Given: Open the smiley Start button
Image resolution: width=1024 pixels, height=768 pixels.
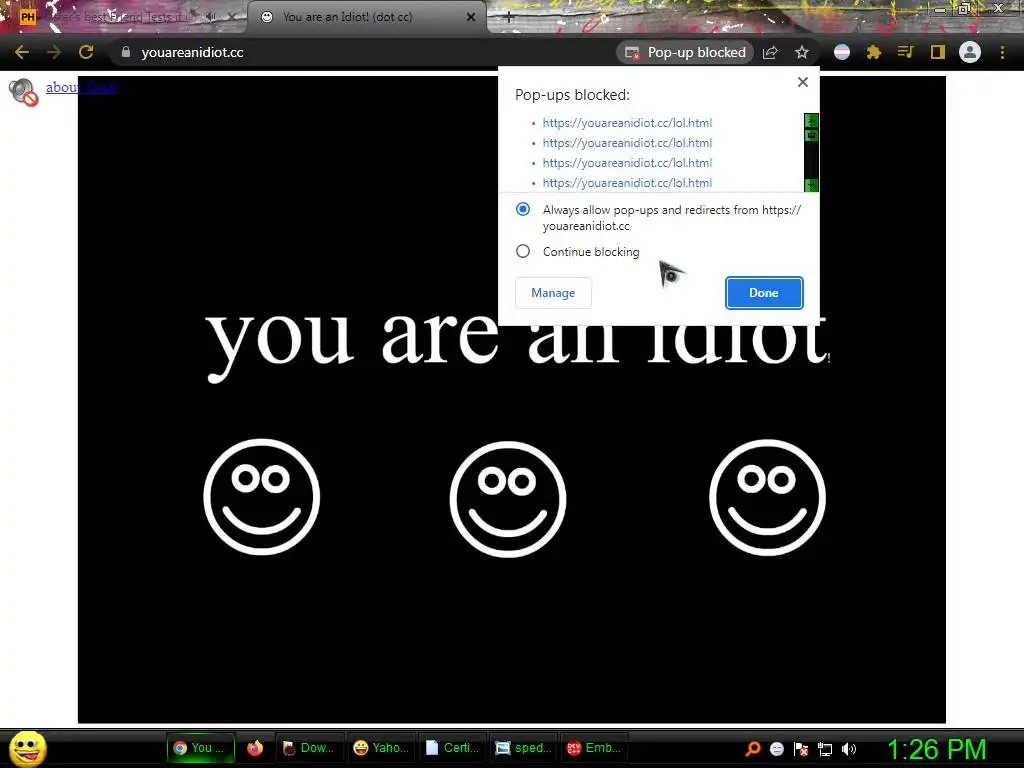Looking at the screenshot, I should pyautogui.click(x=27, y=749).
